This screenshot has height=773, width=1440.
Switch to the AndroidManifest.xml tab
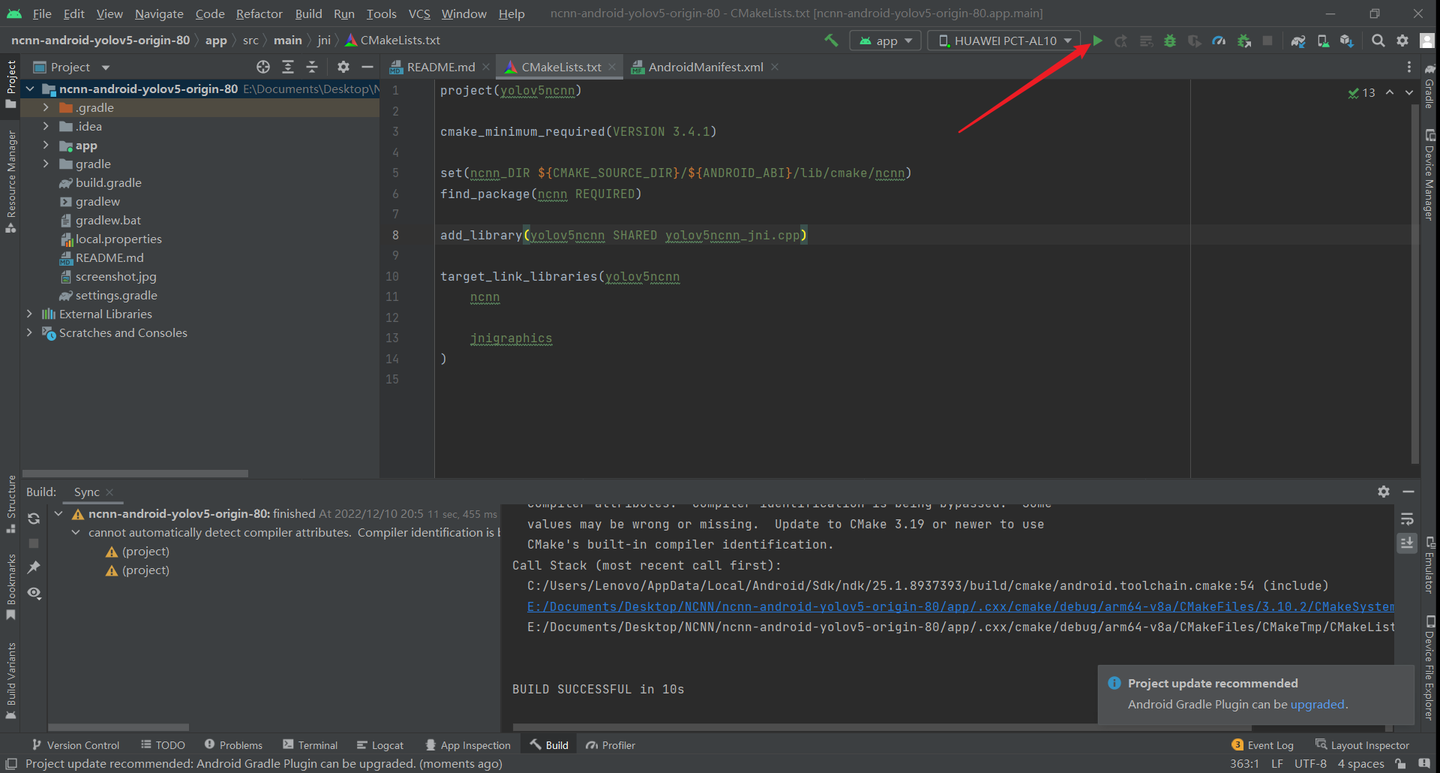click(x=705, y=67)
